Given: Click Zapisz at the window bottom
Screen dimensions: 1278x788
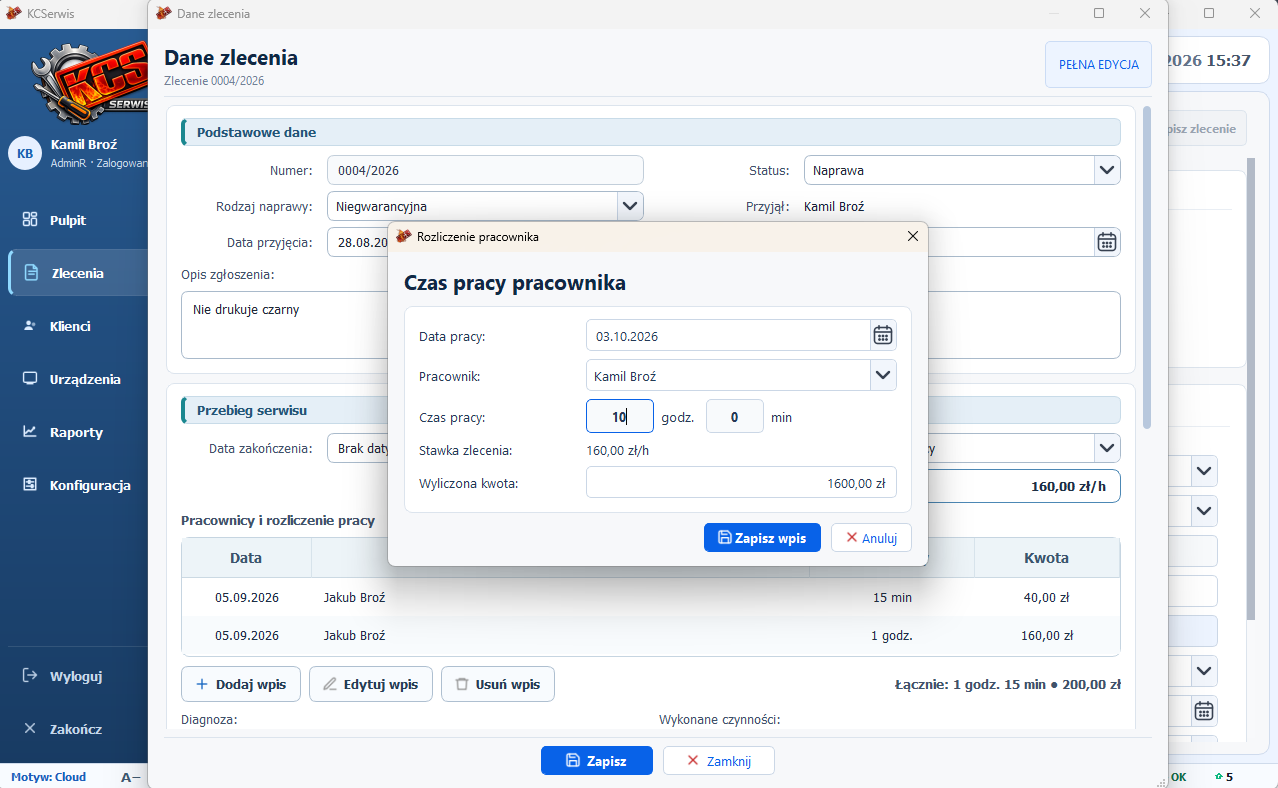Looking at the screenshot, I should 597,760.
